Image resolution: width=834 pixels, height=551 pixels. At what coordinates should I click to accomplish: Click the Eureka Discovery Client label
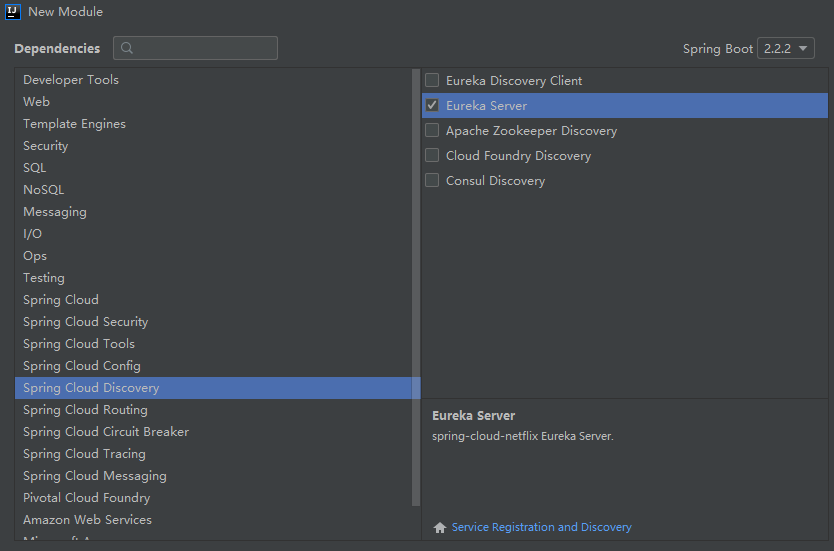tap(514, 81)
